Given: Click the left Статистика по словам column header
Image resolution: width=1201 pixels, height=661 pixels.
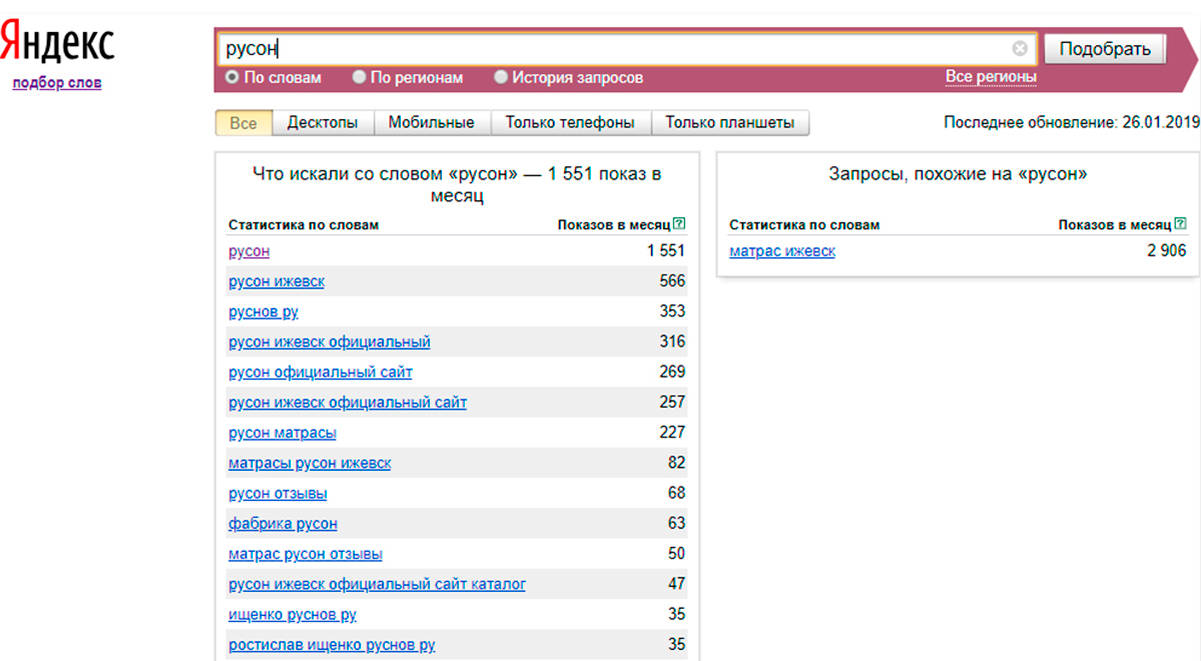Looking at the screenshot, I should (x=304, y=225).
